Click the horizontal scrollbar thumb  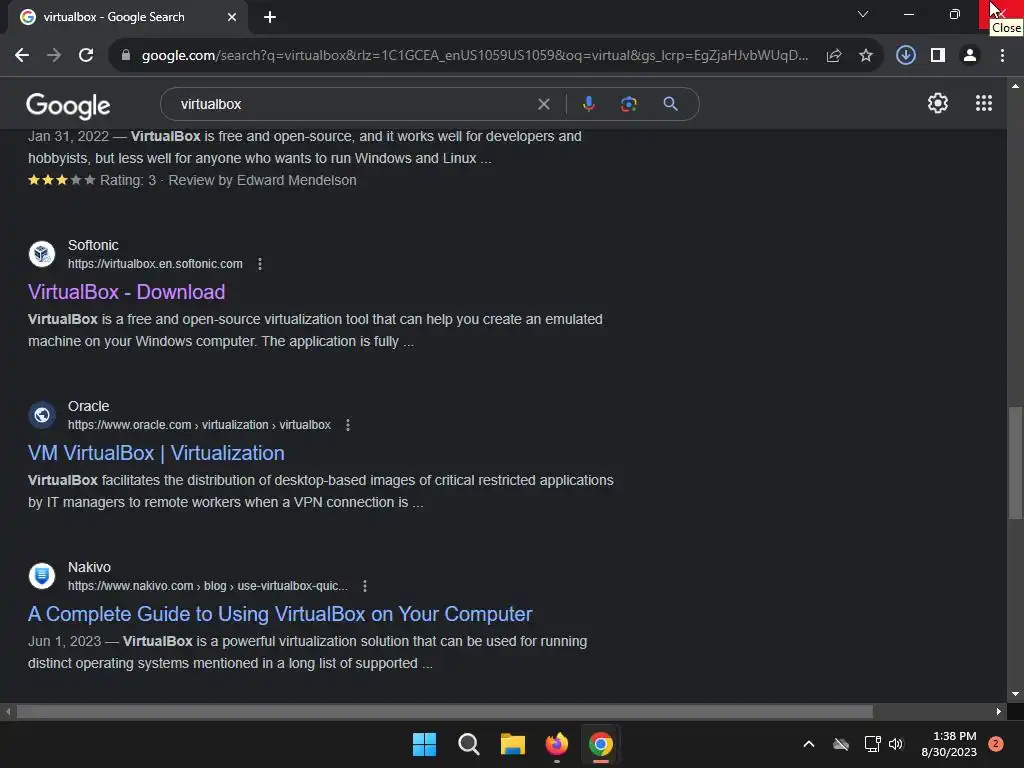[x=444, y=711]
